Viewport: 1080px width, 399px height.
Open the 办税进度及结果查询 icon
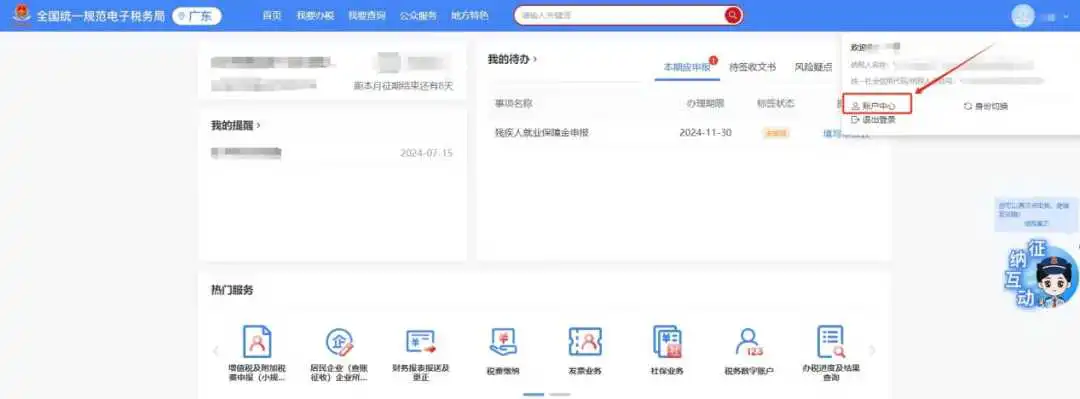pos(831,342)
